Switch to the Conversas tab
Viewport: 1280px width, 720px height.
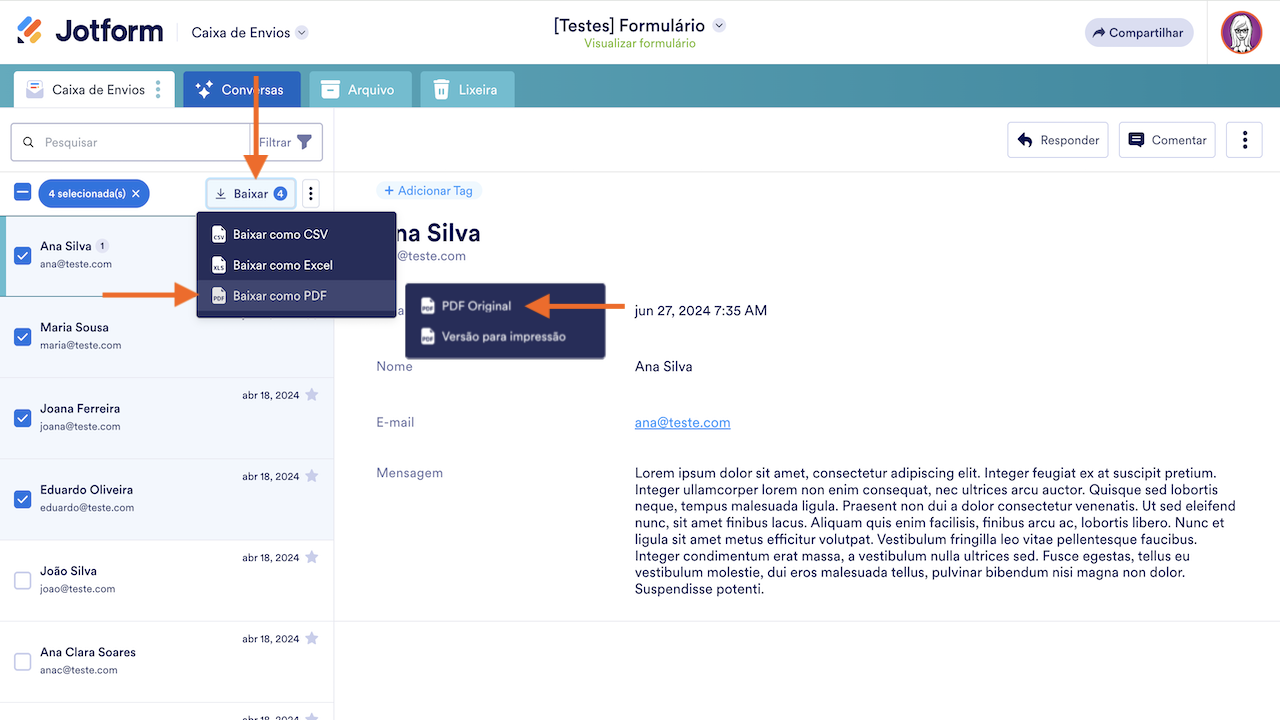point(241,89)
